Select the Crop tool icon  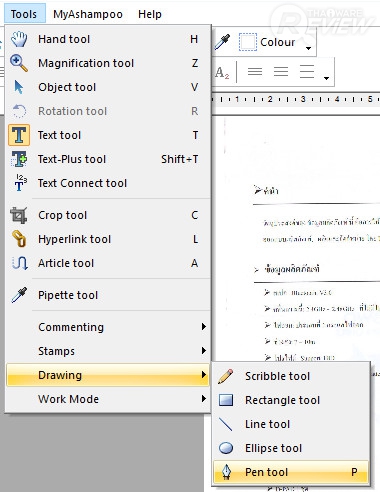(19, 215)
